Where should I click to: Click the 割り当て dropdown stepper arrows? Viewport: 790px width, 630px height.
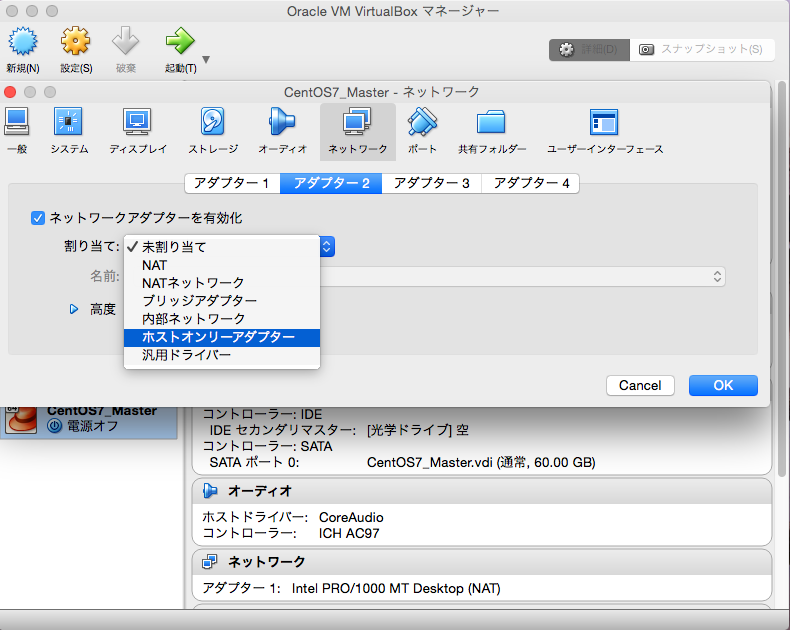coord(327,247)
